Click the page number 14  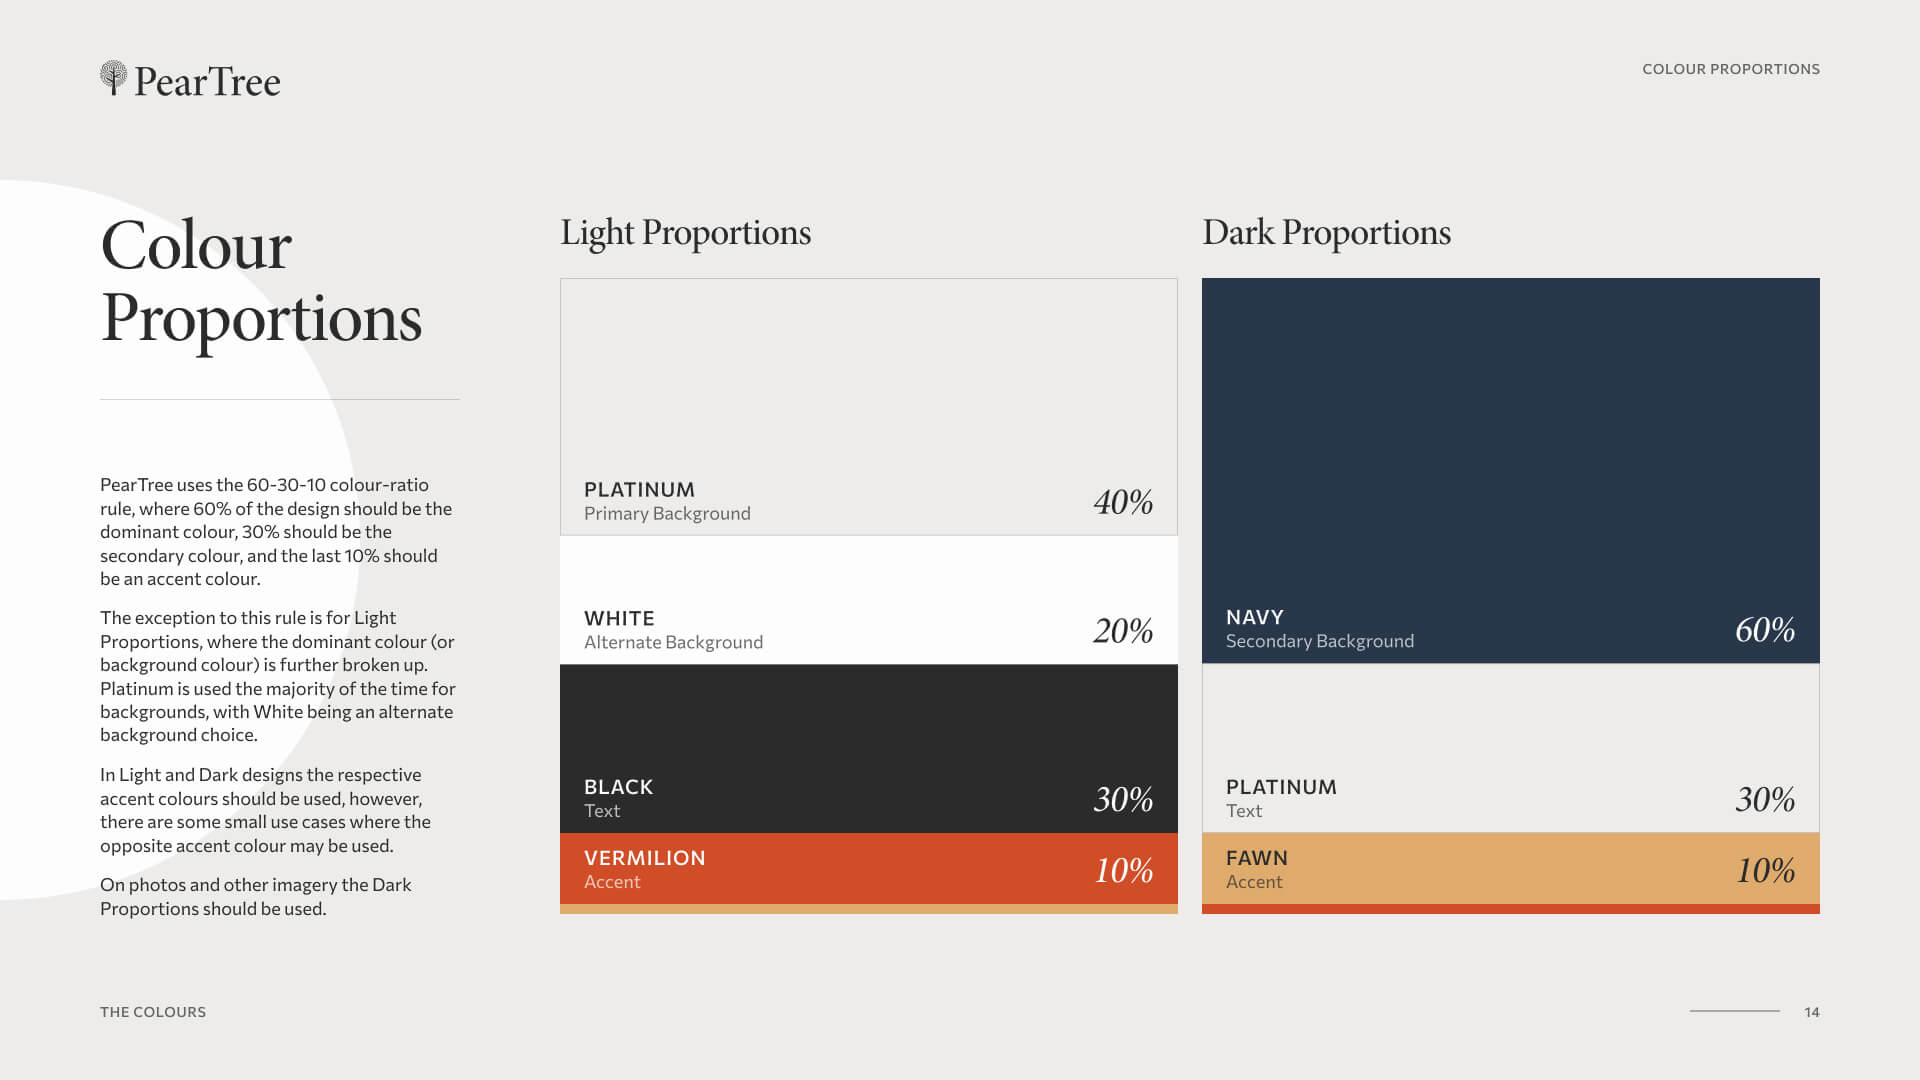click(1812, 1012)
